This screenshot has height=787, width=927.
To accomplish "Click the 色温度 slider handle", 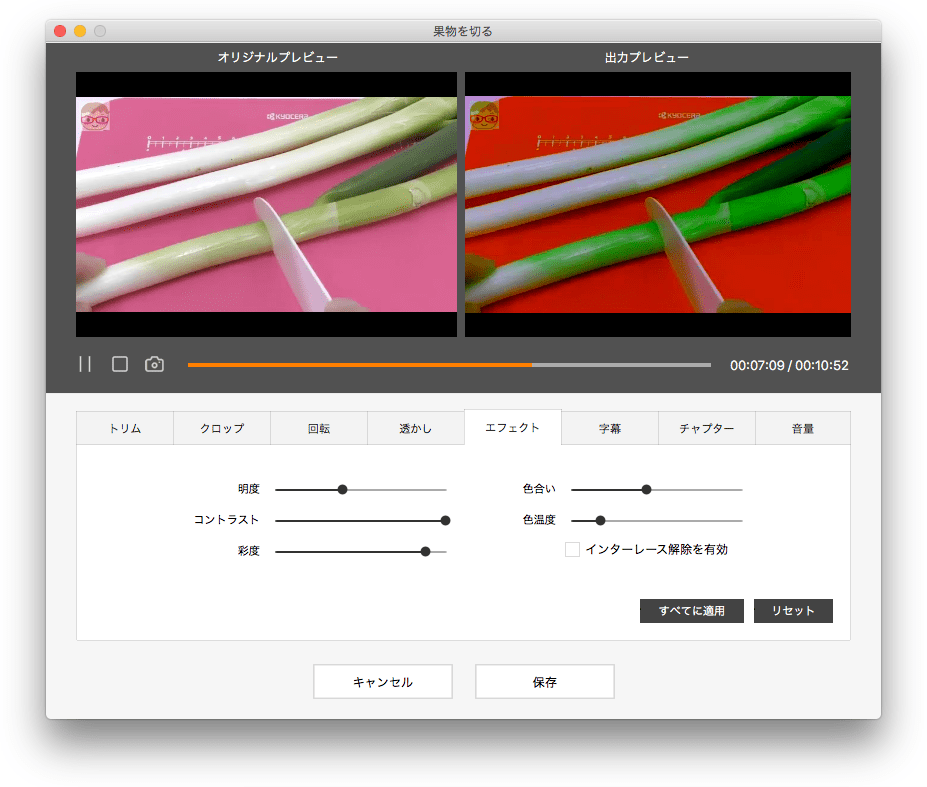I will (600, 520).
